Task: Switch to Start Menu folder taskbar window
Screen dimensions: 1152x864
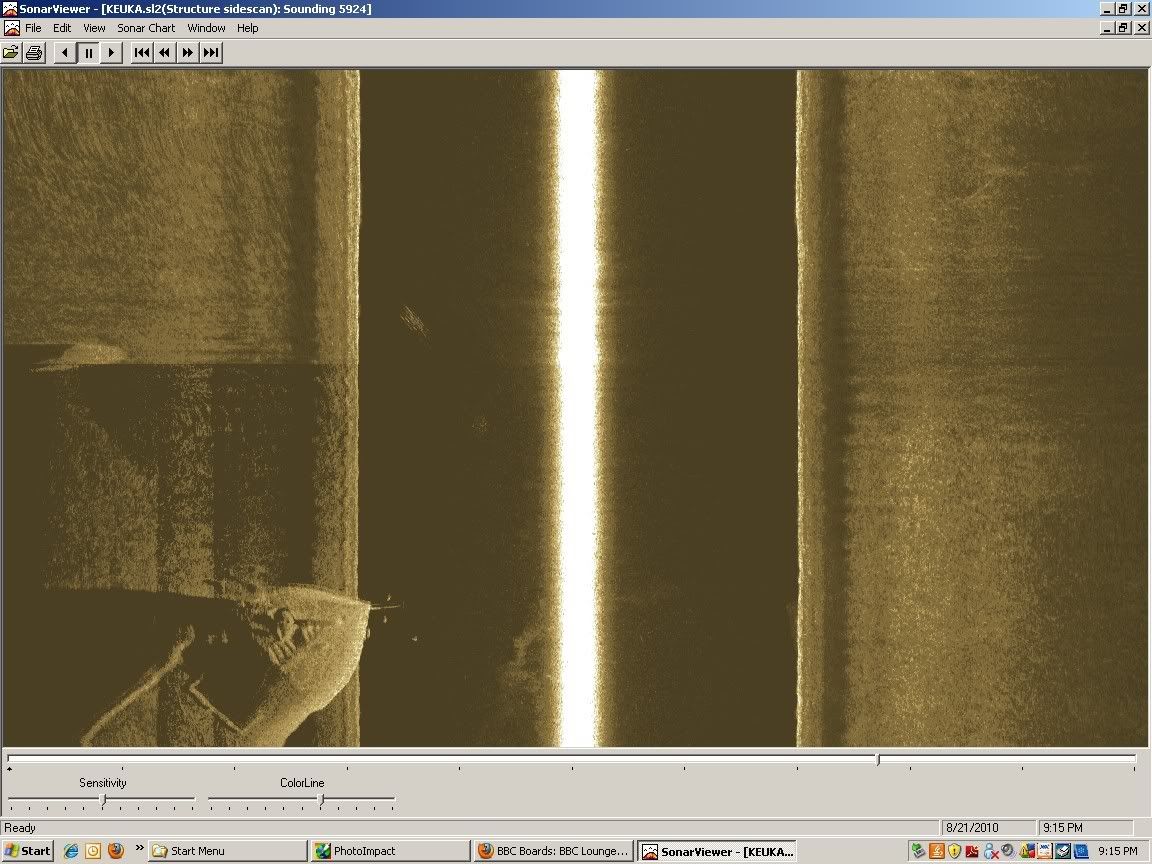Action: pos(227,851)
